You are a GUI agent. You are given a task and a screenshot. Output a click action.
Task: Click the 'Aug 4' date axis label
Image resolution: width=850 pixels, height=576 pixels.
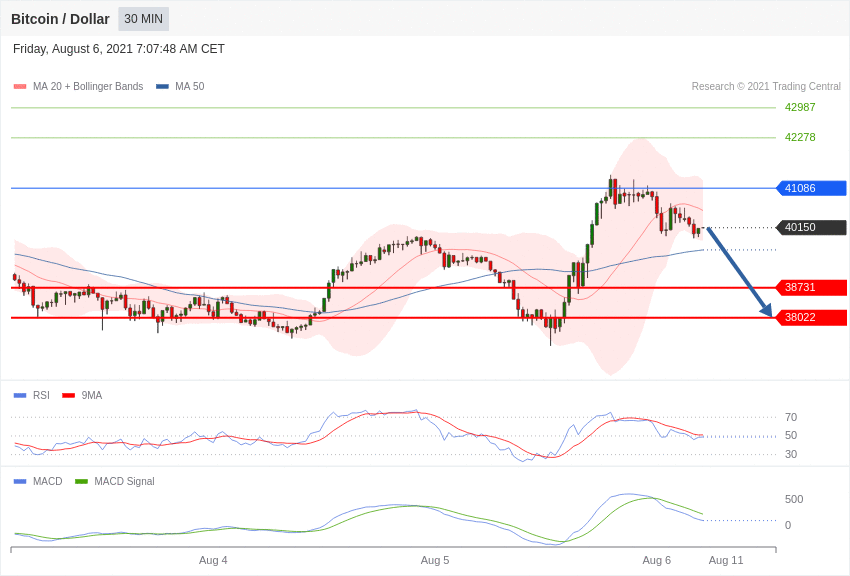pyautogui.click(x=213, y=560)
